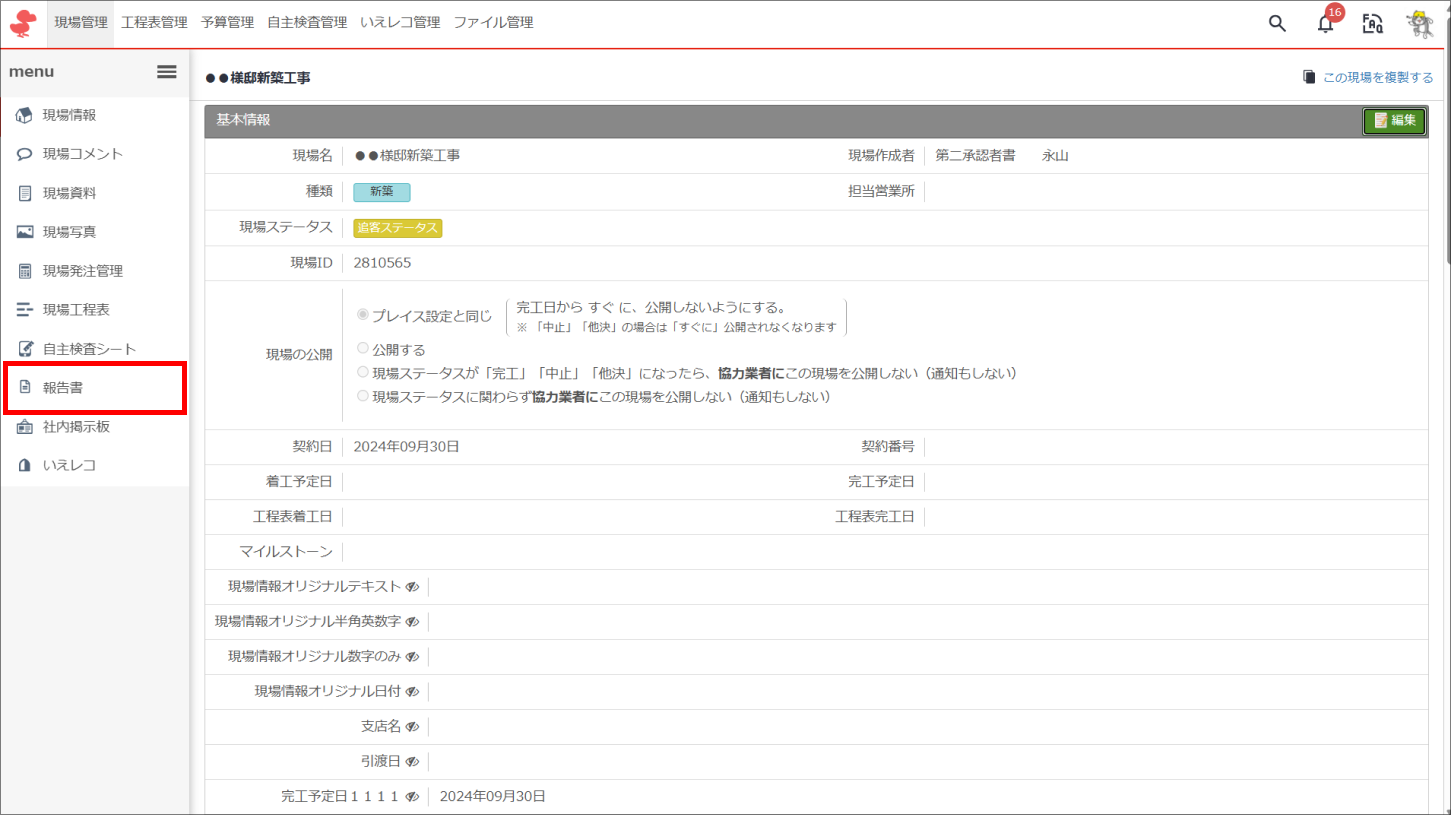Switch to 工程表管理 top menu
Viewport: 1451px width, 815px height.
[154, 22]
